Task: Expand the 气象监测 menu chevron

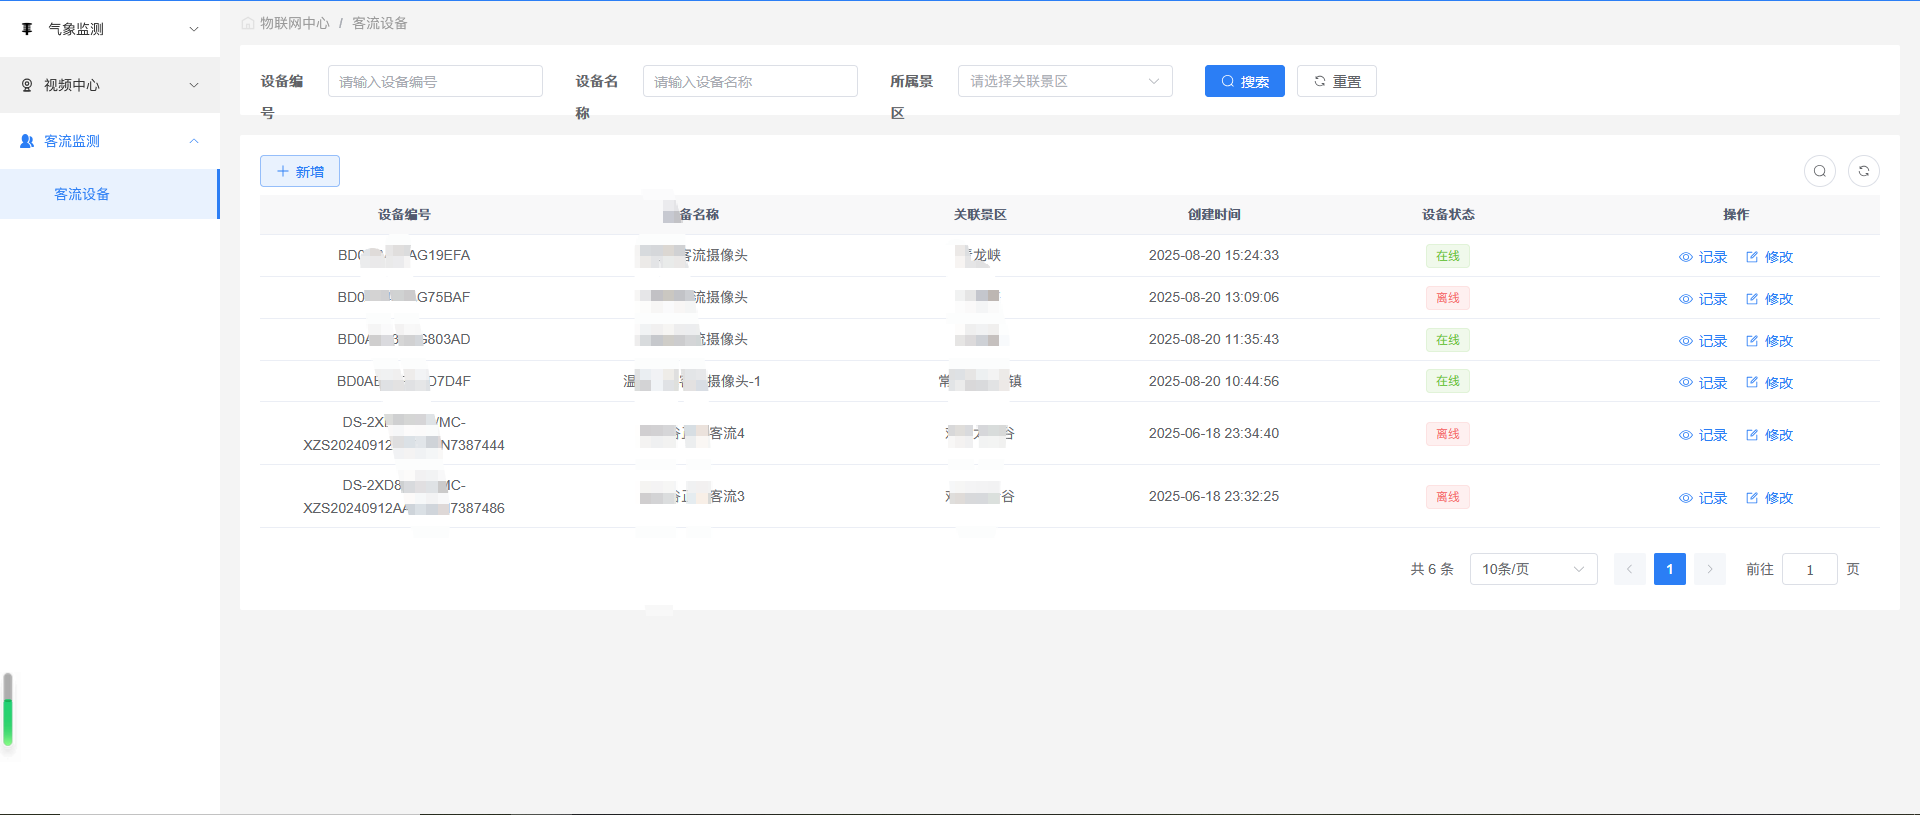Action: click(194, 29)
